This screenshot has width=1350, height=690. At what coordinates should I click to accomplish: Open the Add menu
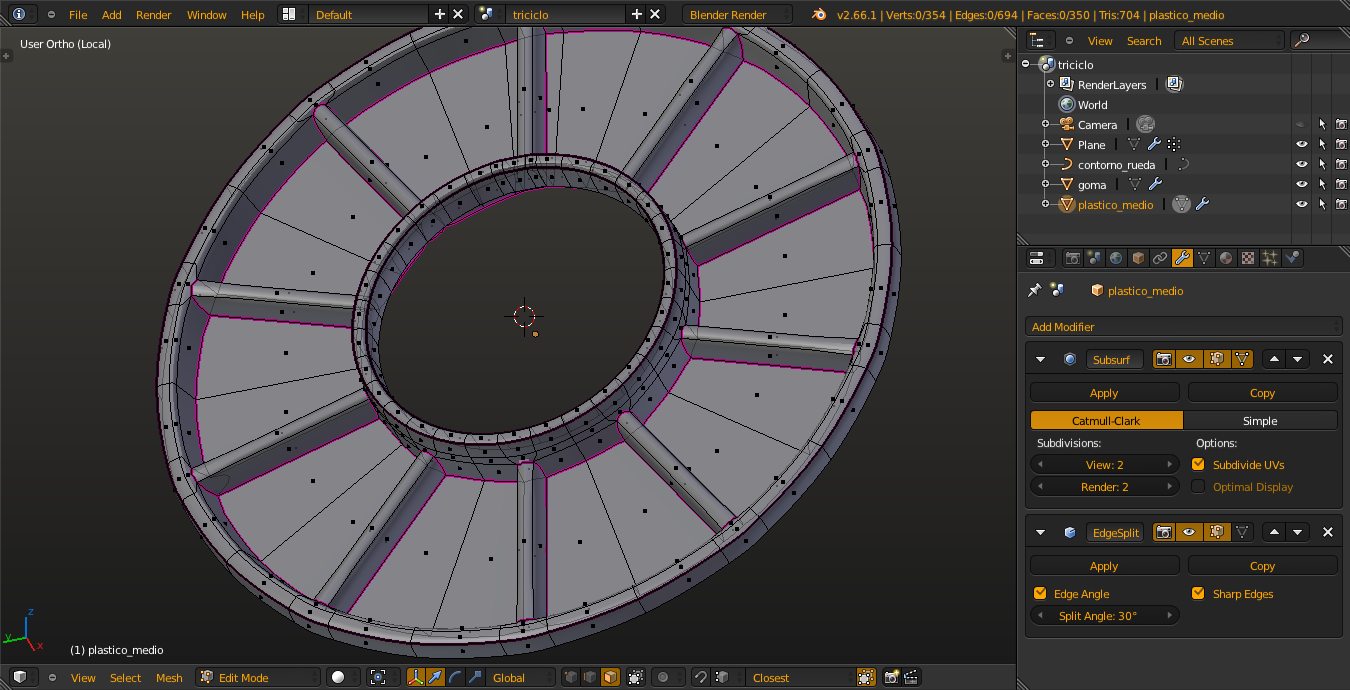point(112,14)
